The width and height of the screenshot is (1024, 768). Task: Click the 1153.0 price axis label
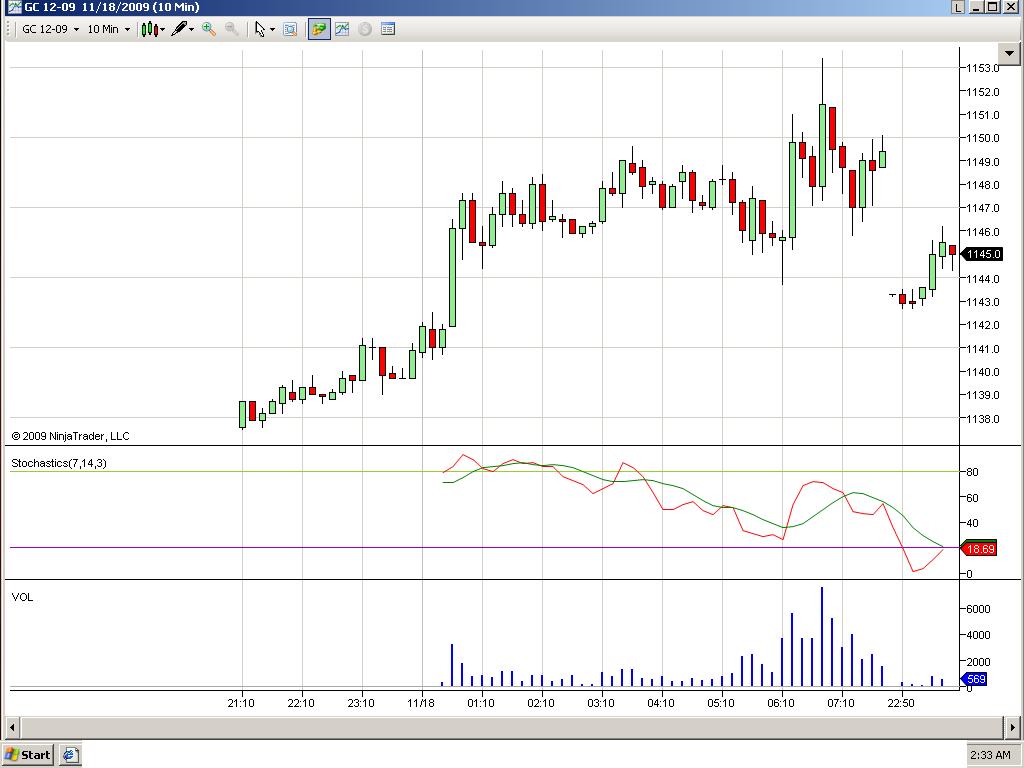pyautogui.click(x=983, y=68)
